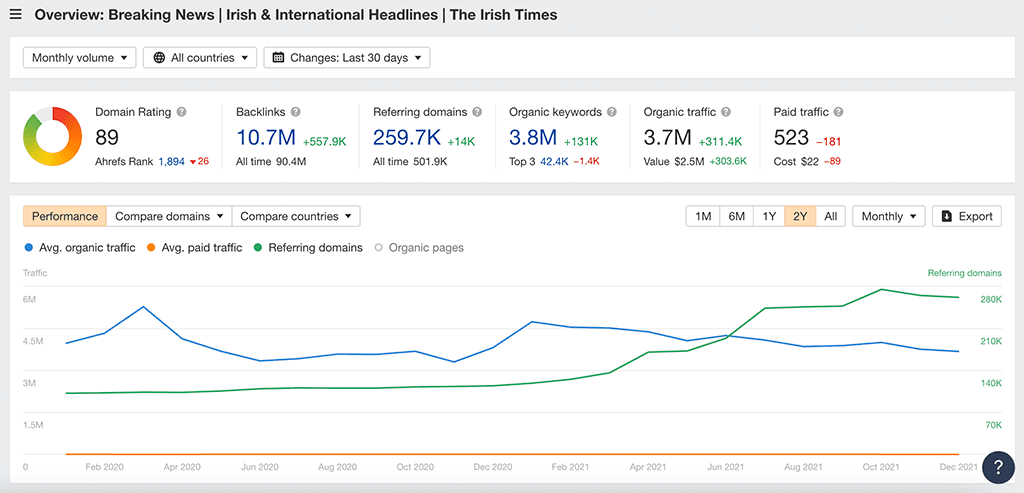The height and width of the screenshot is (493, 1024).
Task: Click the All time 501.9K text
Action: [410, 161]
